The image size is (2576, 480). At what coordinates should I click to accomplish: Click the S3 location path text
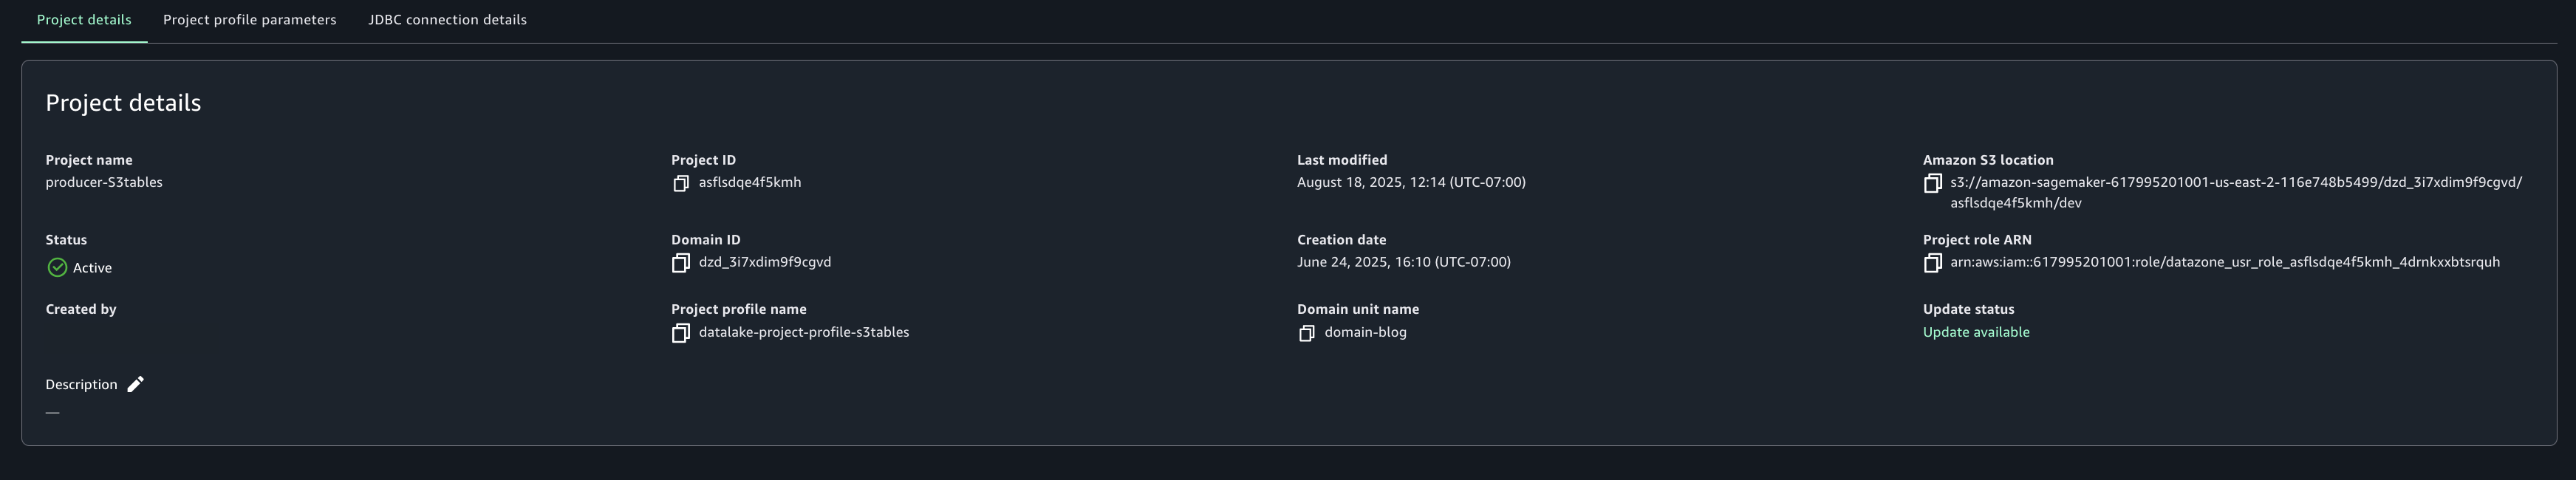pyautogui.click(x=2235, y=183)
